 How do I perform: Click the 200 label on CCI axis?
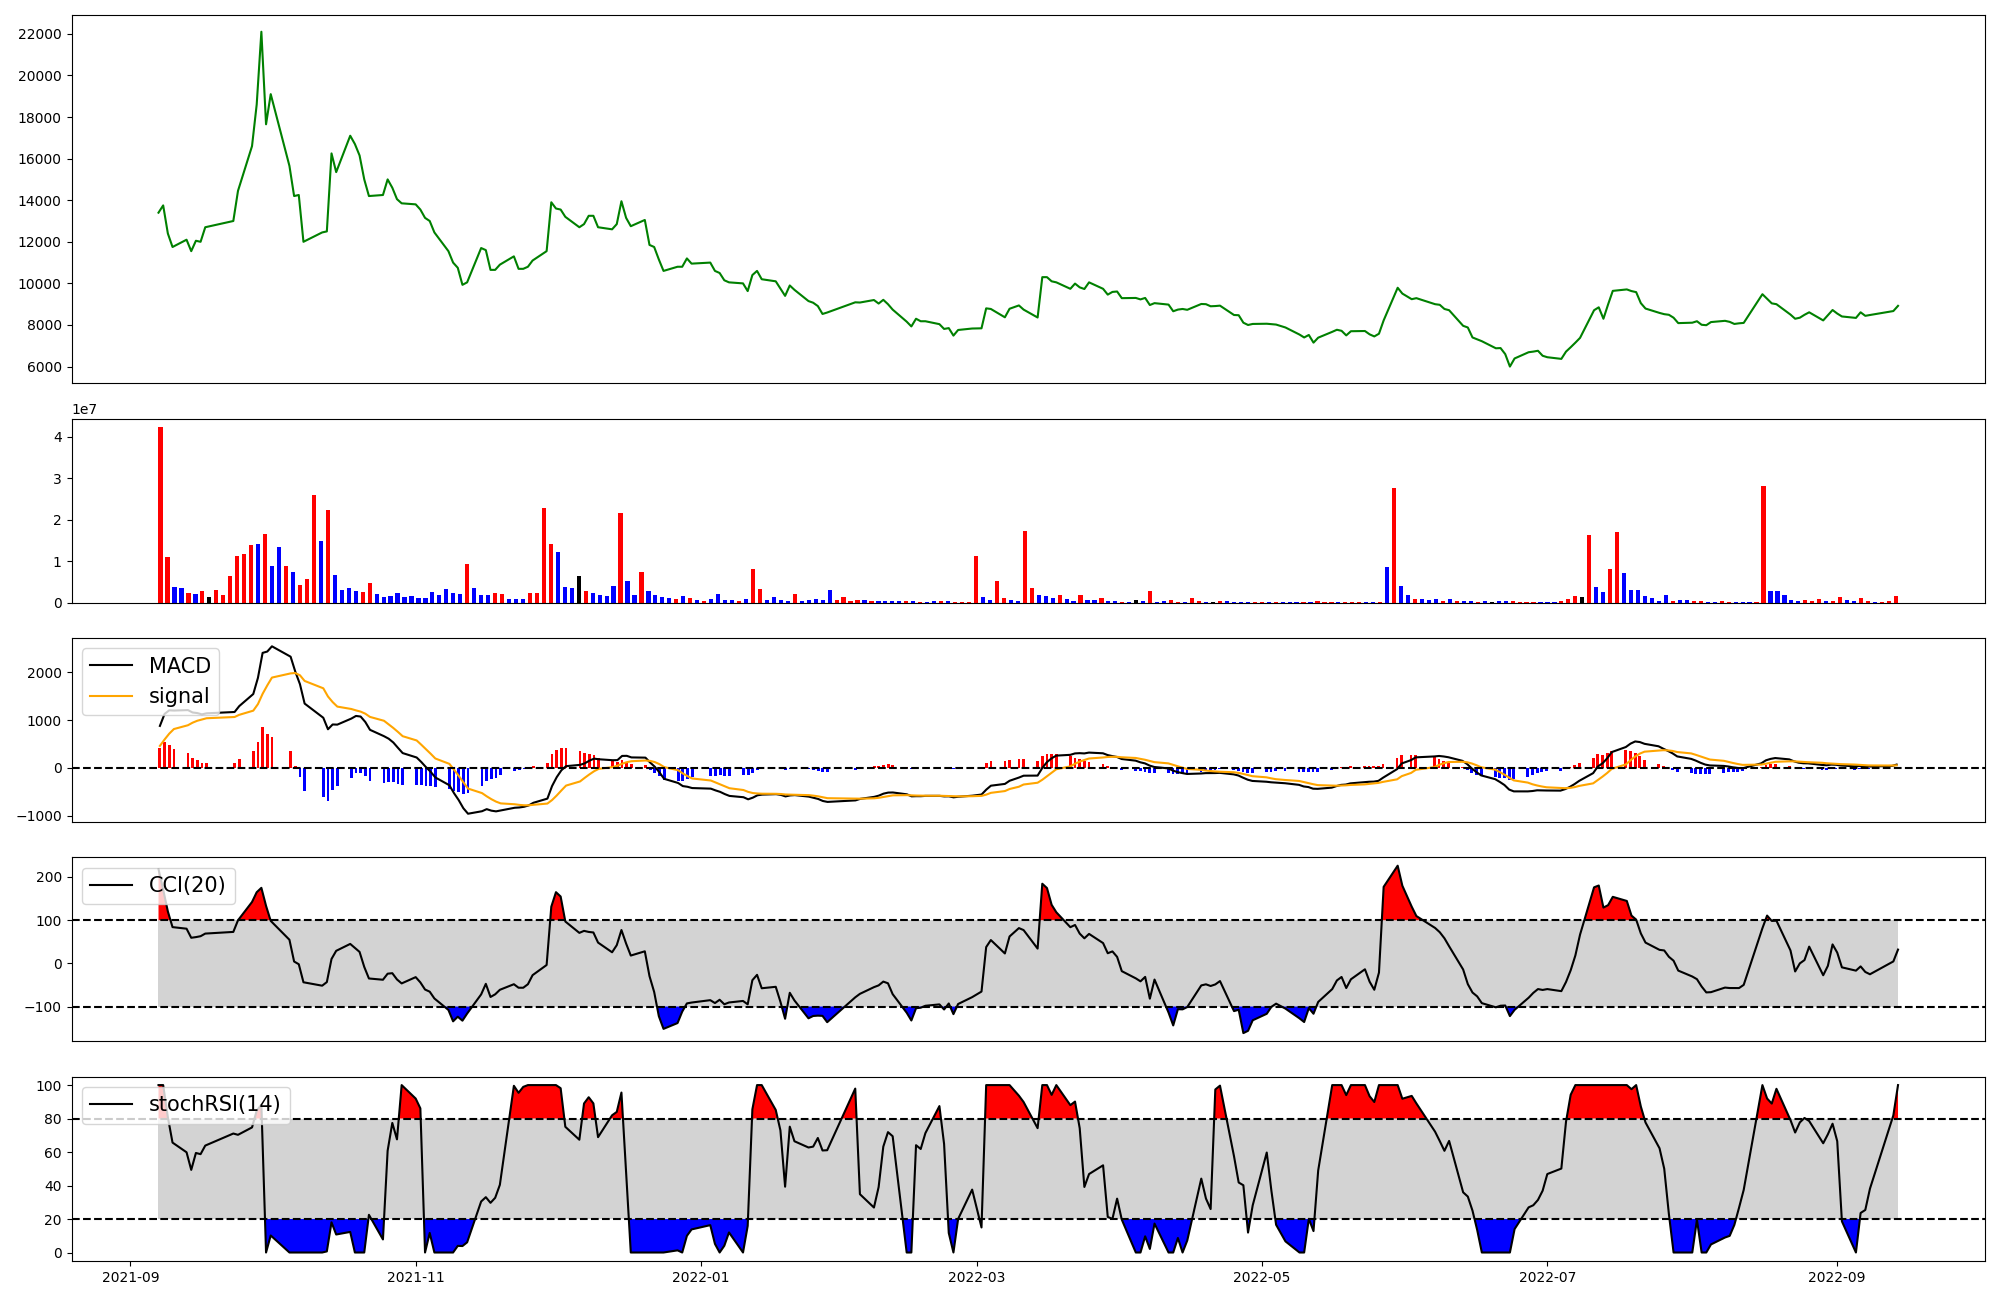point(49,877)
